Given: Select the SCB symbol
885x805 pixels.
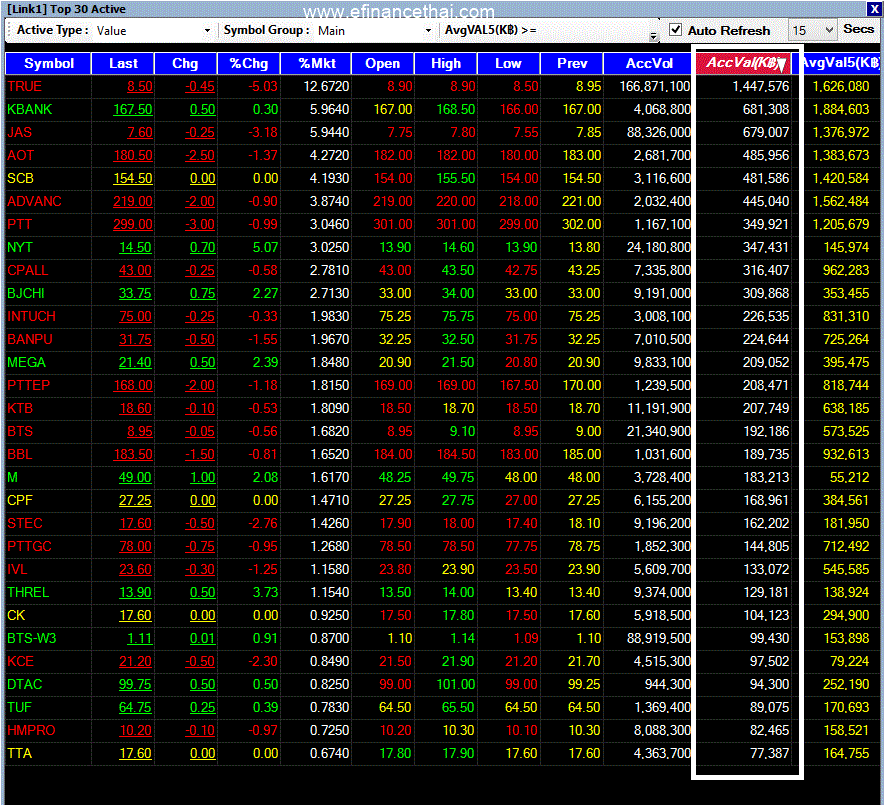Looking at the screenshot, I should [20, 178].
